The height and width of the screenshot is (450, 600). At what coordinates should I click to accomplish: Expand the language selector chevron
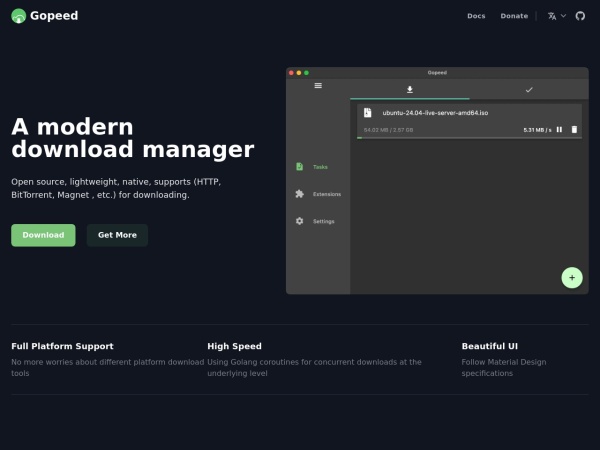coord(563,16)
